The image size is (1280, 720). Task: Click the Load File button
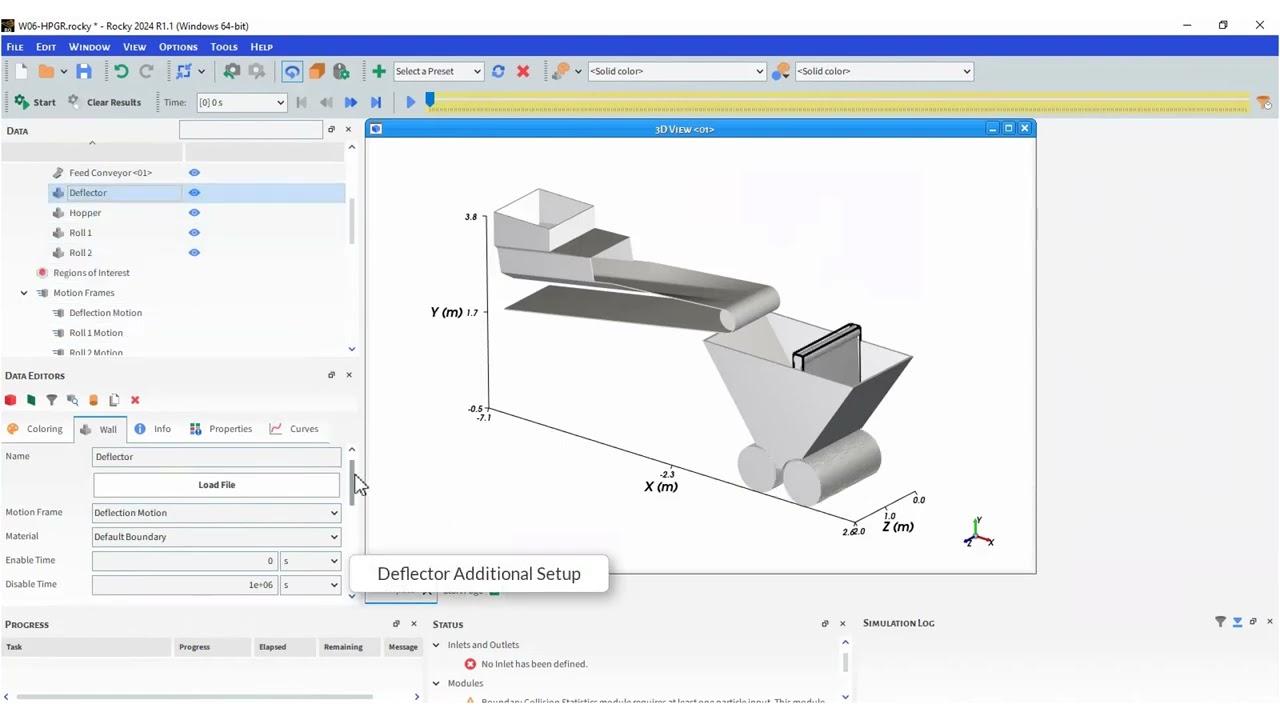pos(216,485)
